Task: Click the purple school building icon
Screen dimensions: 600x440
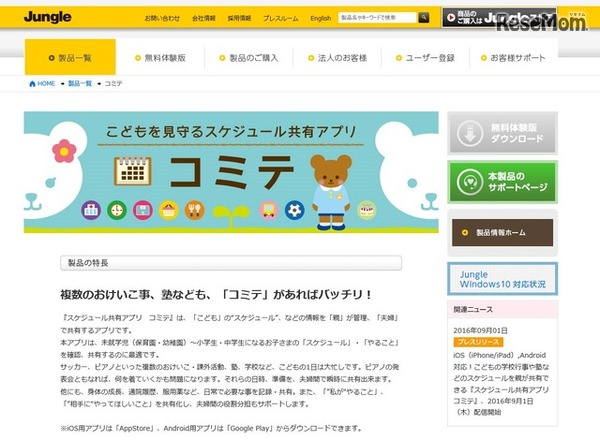Action: pyautogui.click(x=91, y=210)
